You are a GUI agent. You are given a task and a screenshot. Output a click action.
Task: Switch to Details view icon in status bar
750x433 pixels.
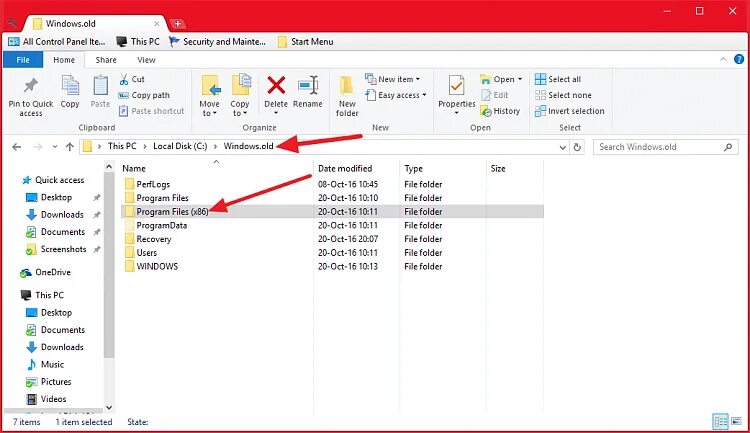point(720,422)
